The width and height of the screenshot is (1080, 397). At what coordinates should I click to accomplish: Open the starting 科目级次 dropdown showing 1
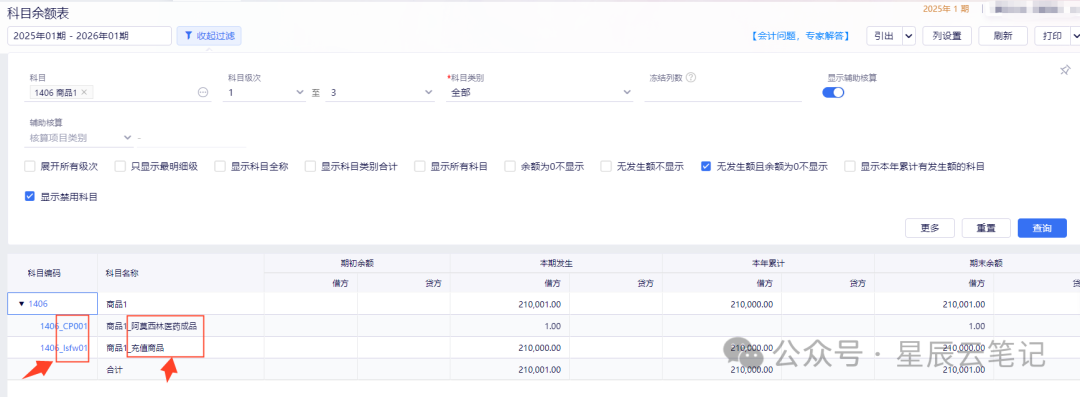pos(264,92)
